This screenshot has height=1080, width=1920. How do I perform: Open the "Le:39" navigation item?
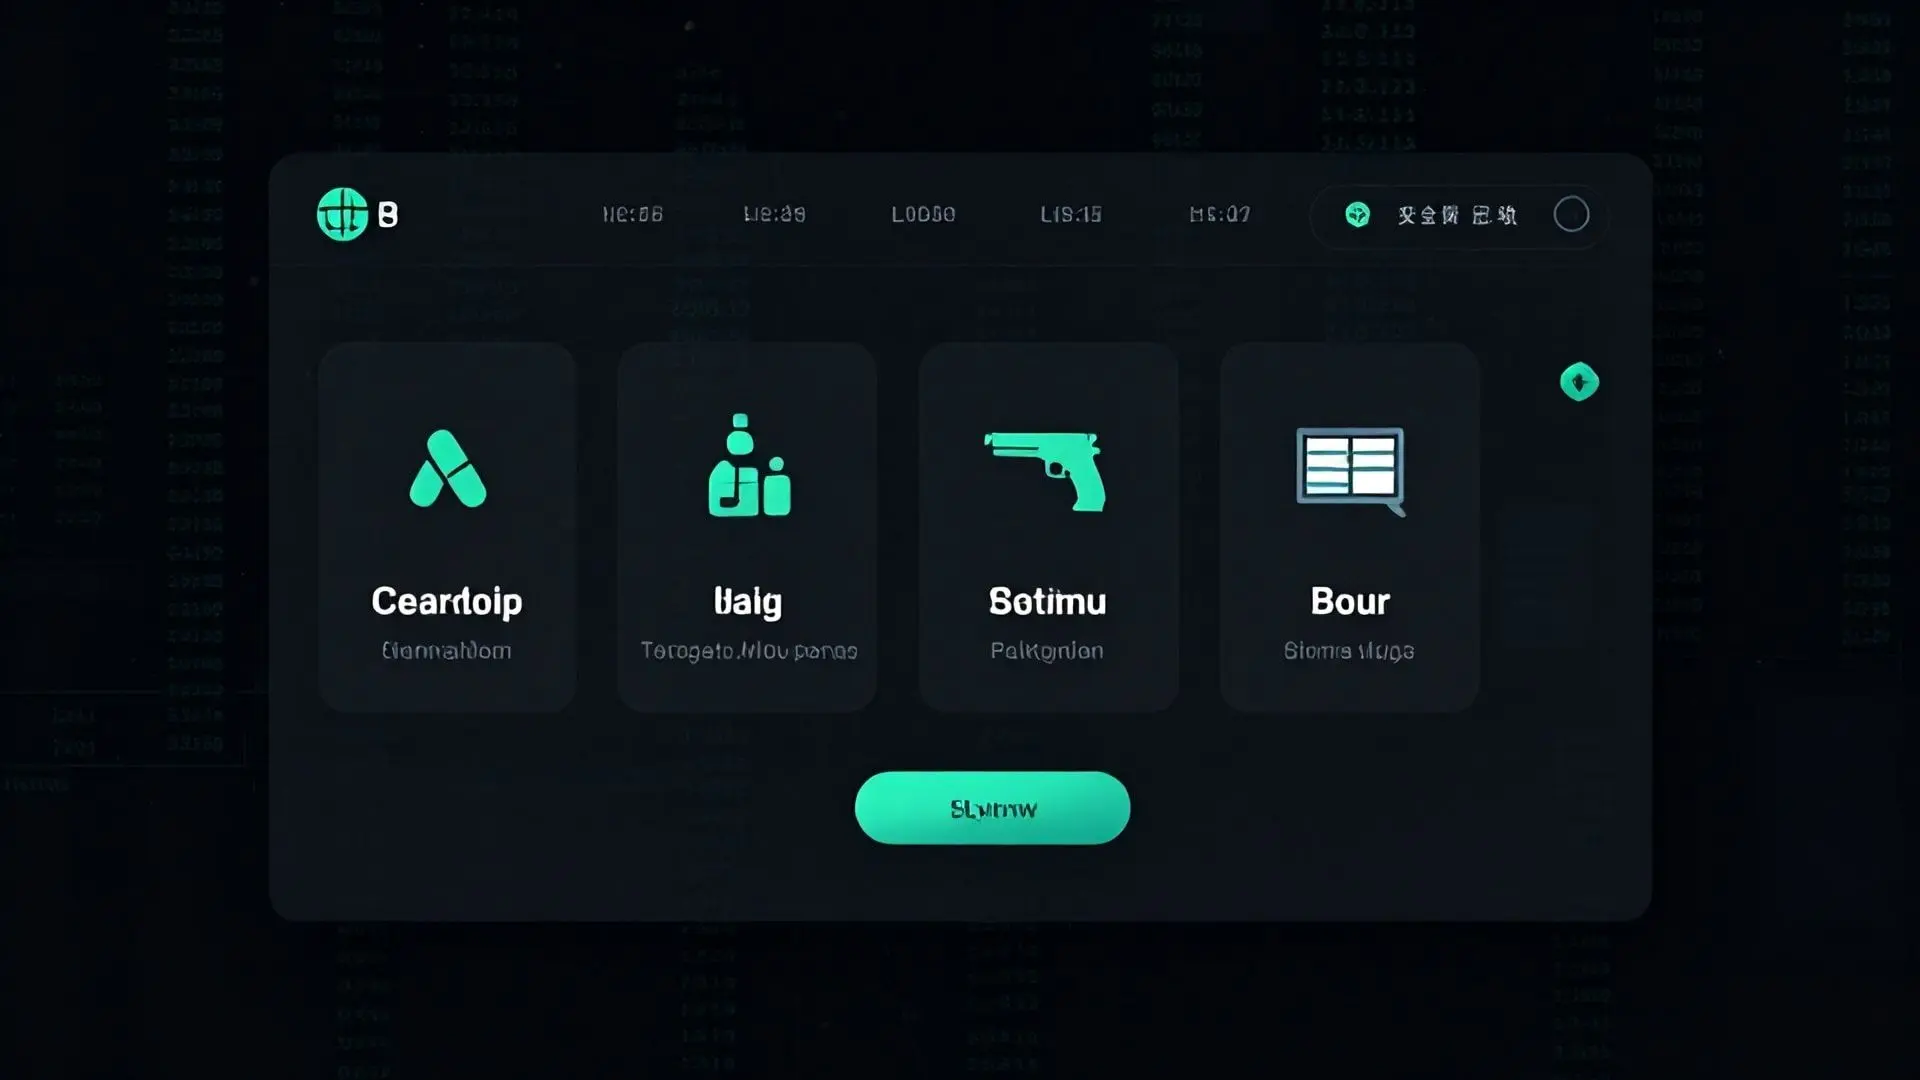[774, 214]
